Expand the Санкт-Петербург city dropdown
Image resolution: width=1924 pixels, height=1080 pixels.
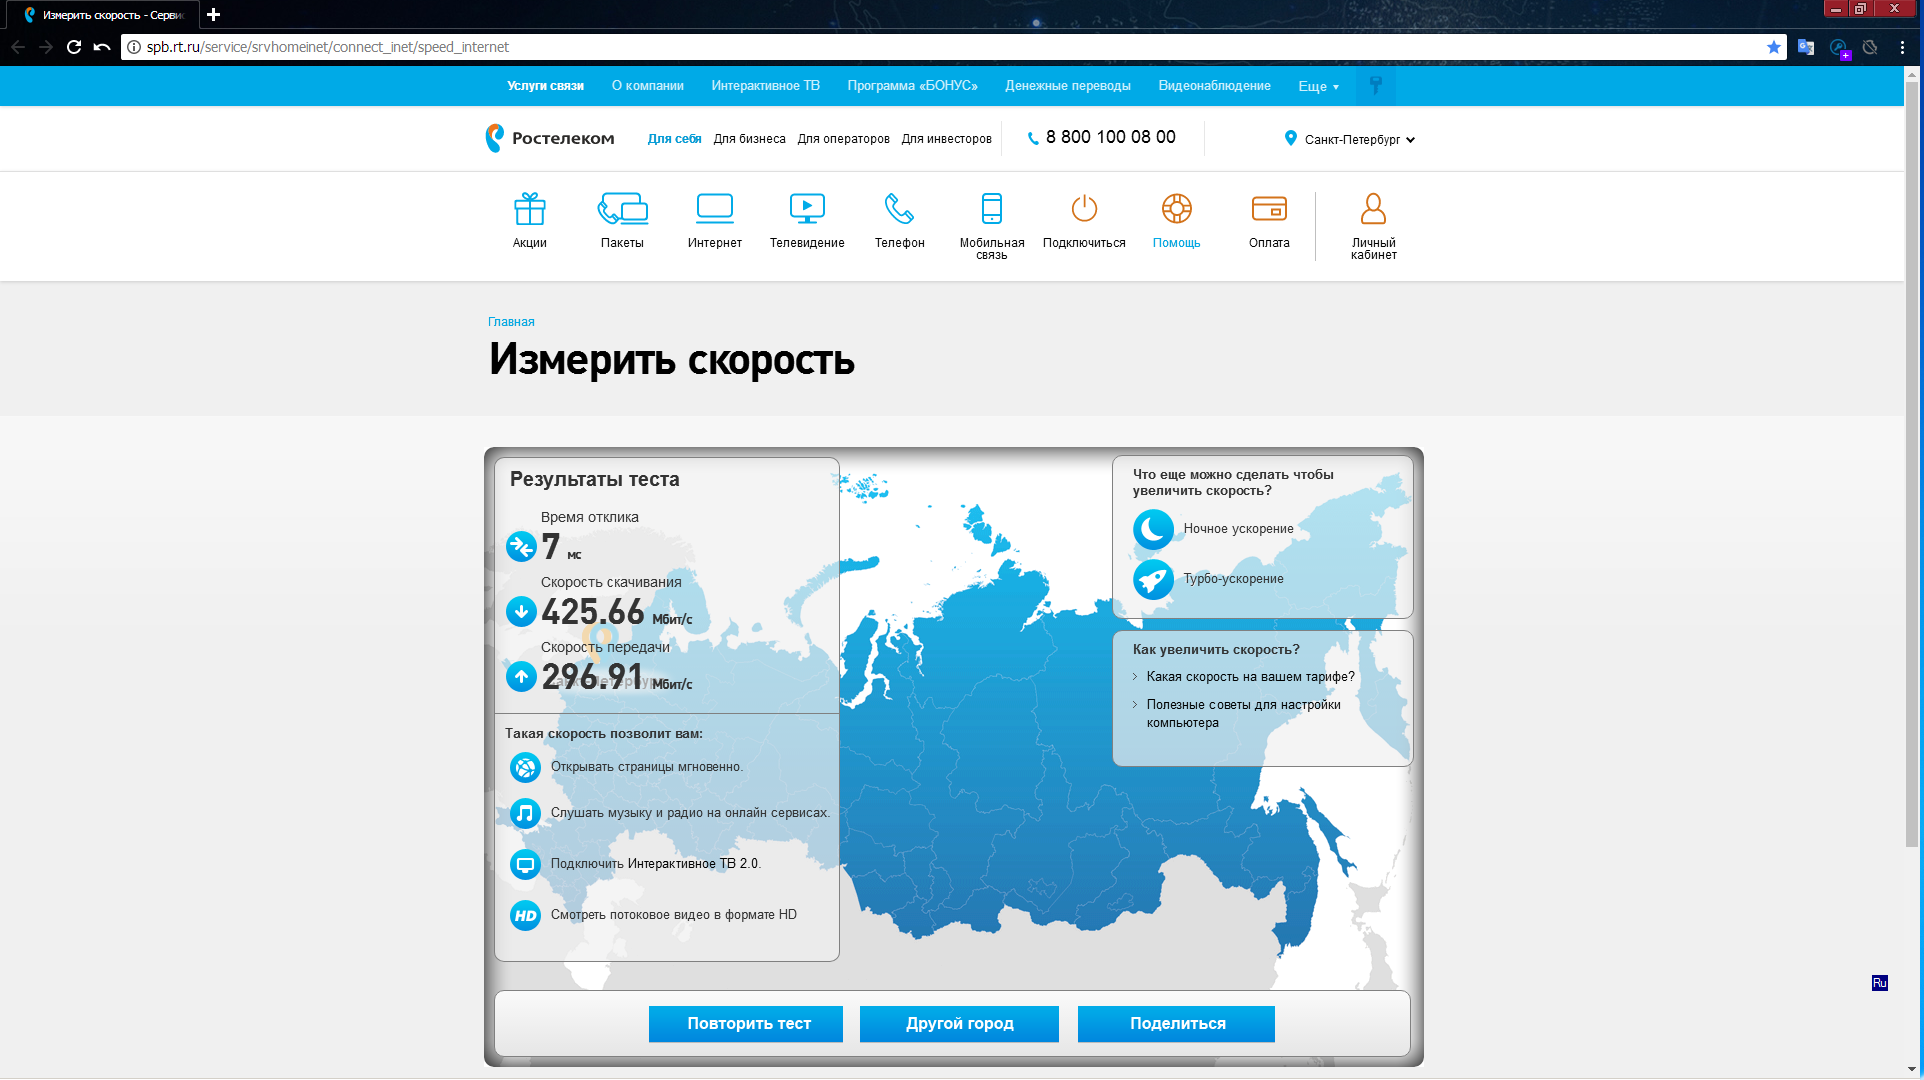(x=1351, y=140)
